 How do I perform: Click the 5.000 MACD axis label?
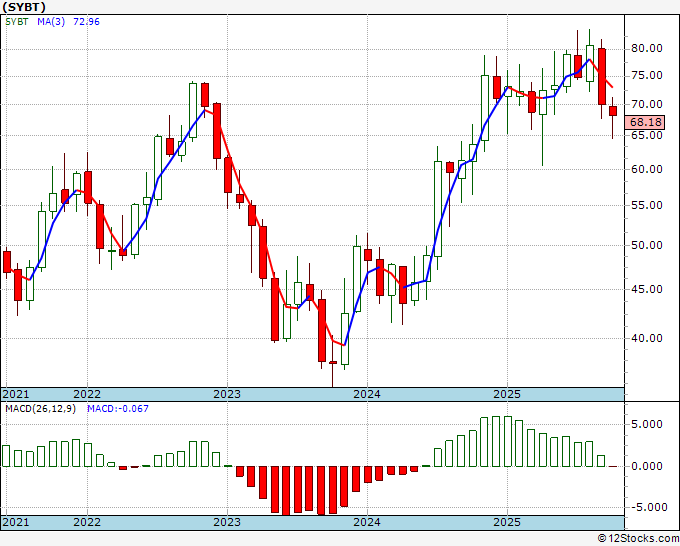(647, 424)
